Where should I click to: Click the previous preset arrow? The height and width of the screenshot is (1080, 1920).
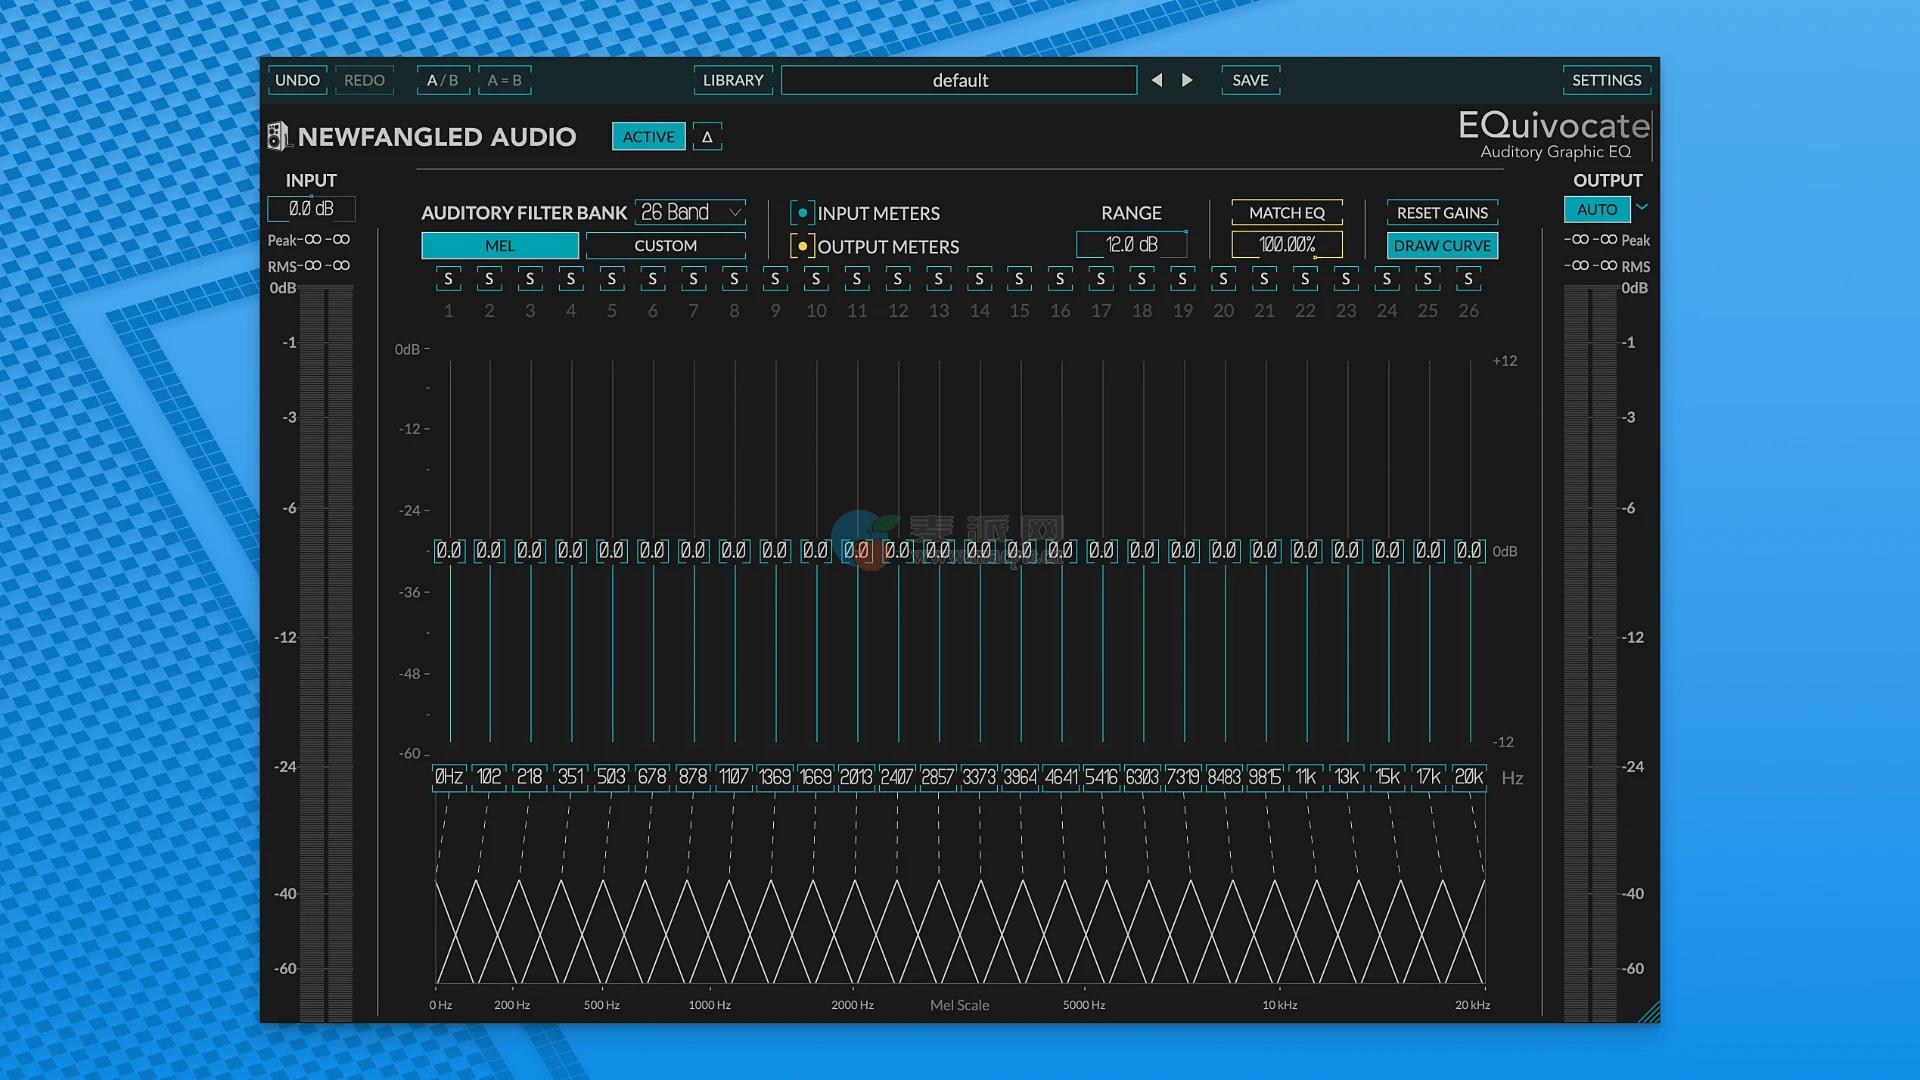pyautogui.click(x=1156, y=80)
